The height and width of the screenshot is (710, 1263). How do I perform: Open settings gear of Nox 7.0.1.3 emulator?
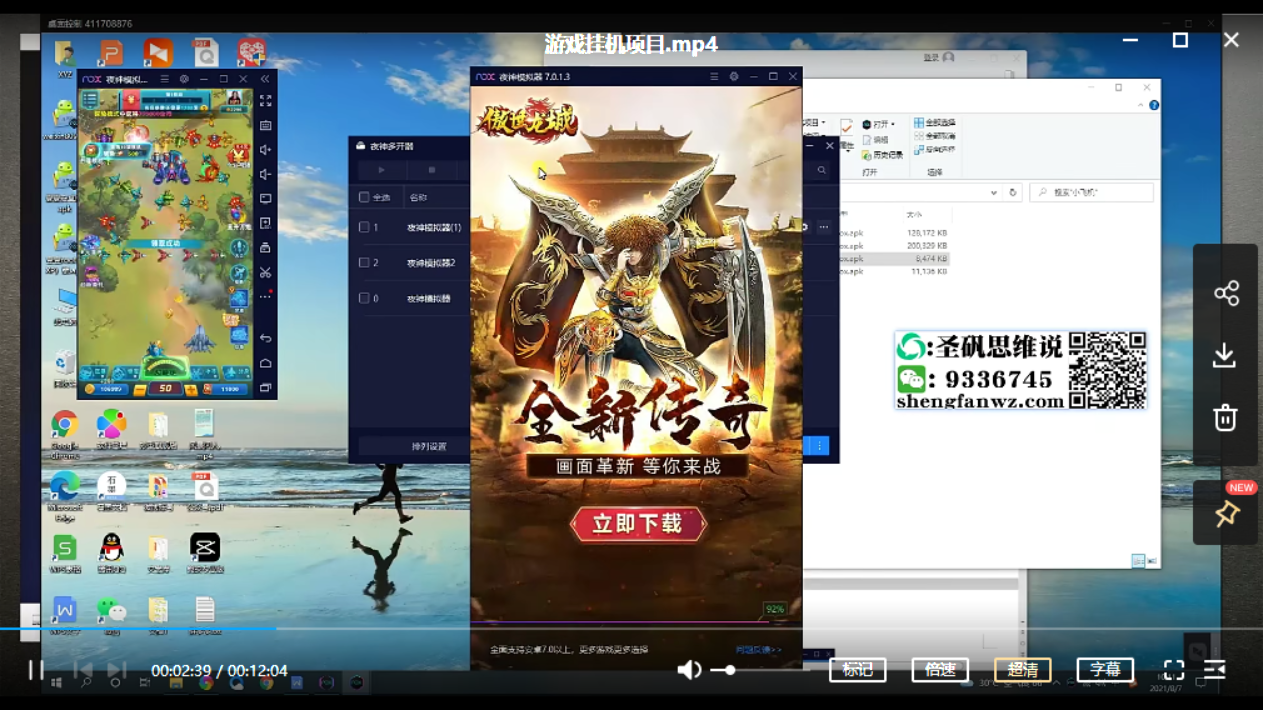click(x=734, y=77)
